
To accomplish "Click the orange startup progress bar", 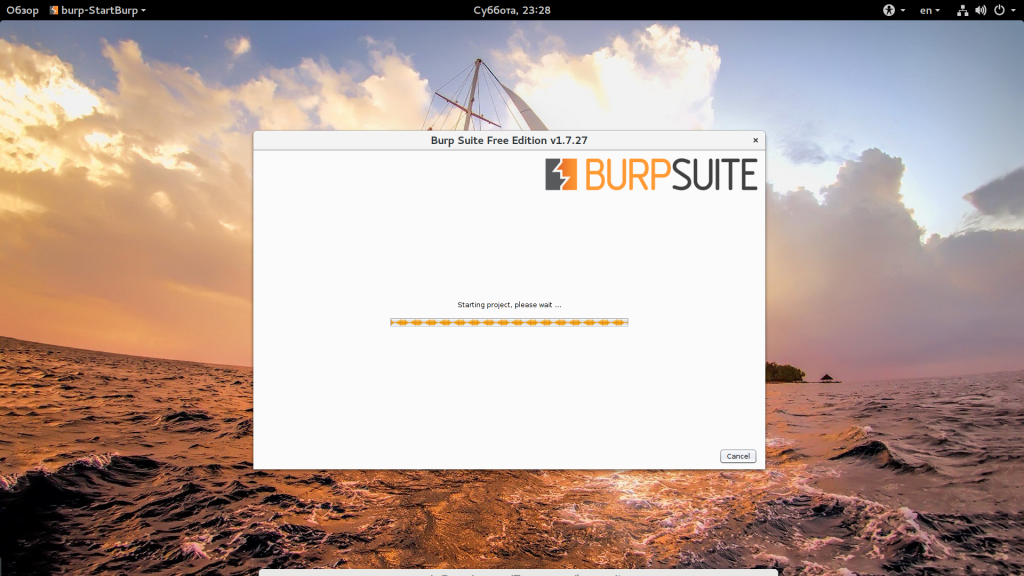I will [509, 323].
